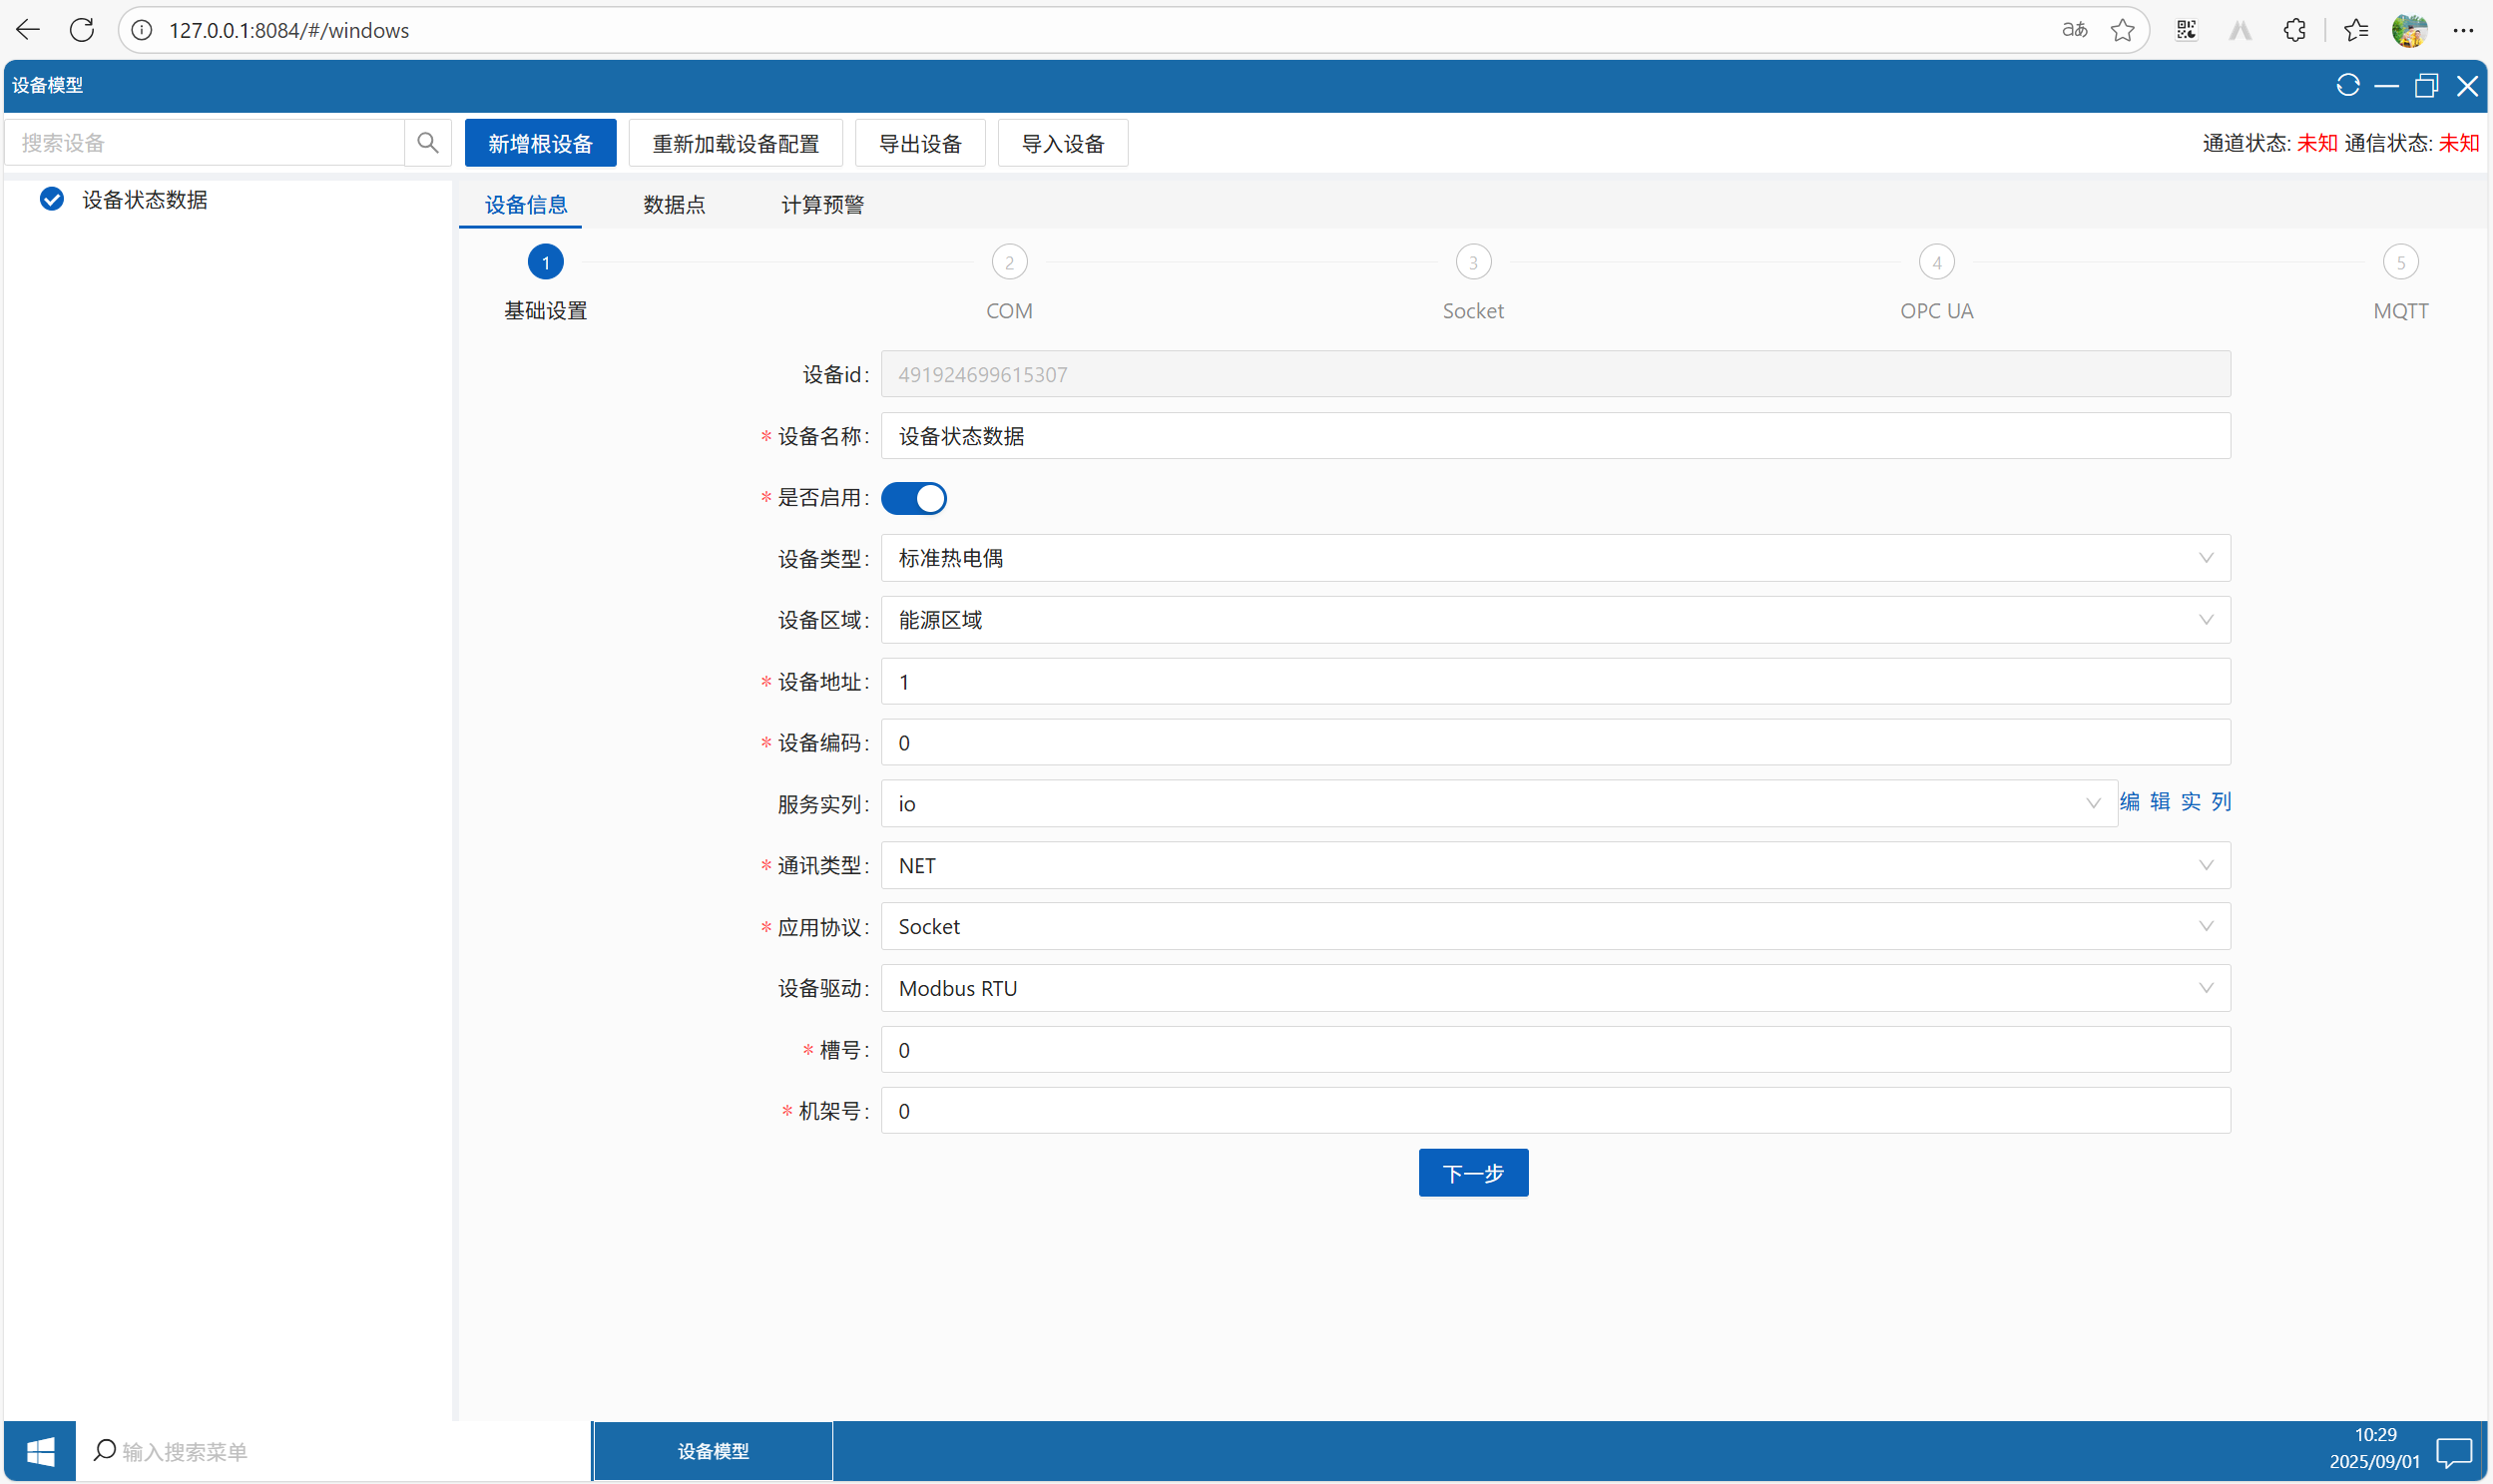The image size is (2493, 1484).
Task: Open the 计算预警 tab
Action: (x=822, y=205)
